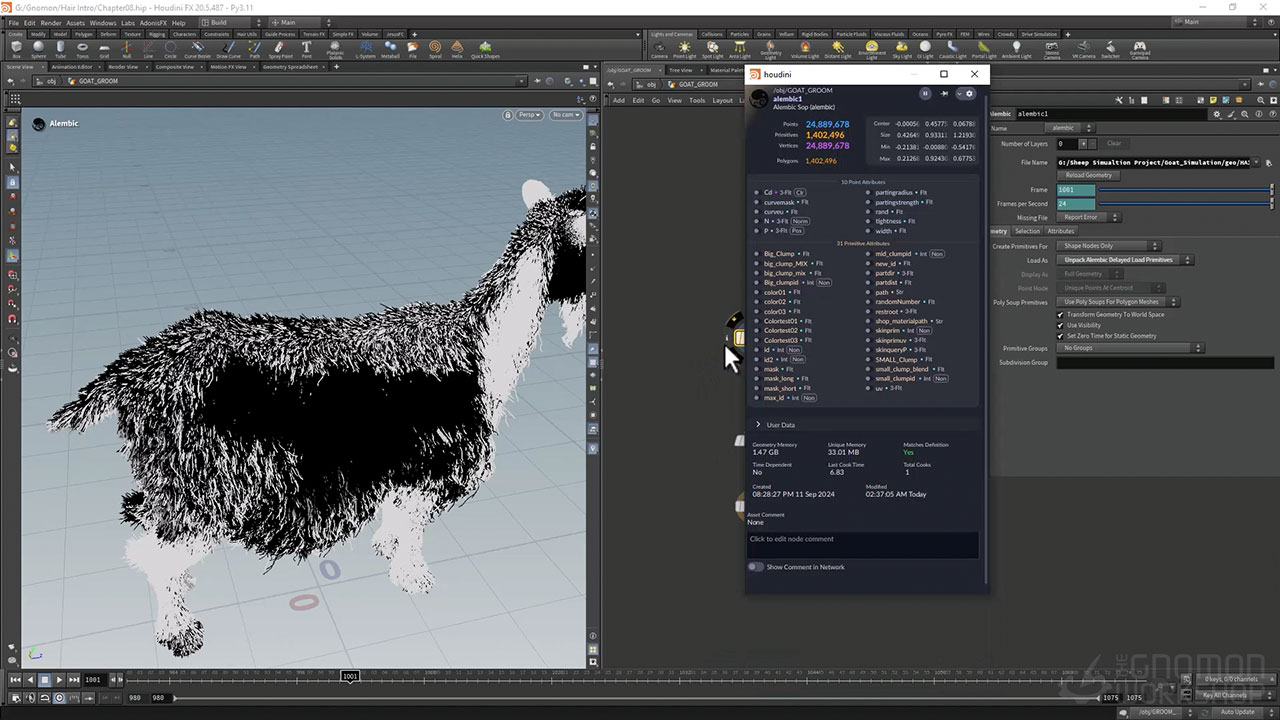Select the Sphere shelf tool
Screen dimensions: 1280x720
pos(38,48)
